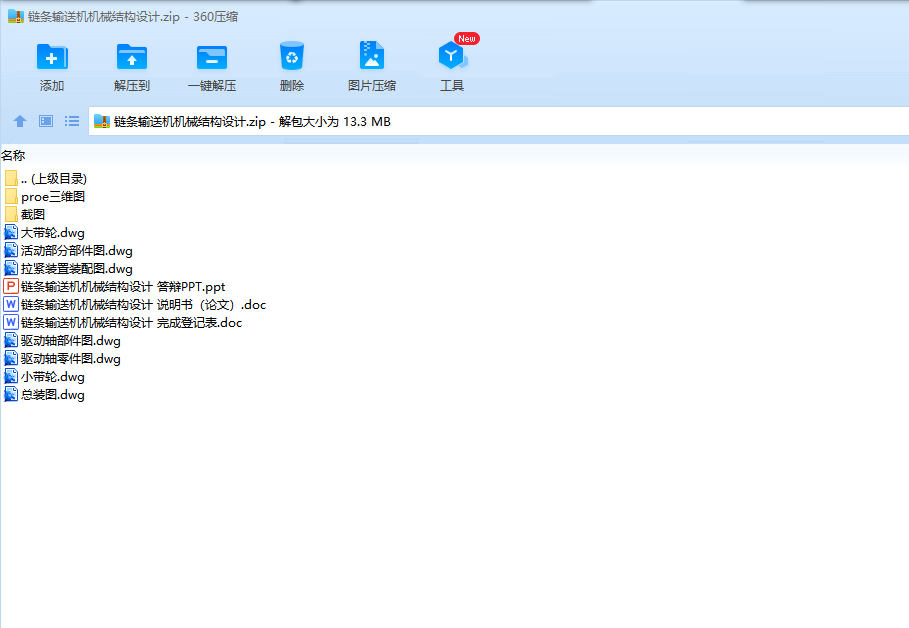Select the file 驱动轴部件图.dwg
The image size is (909, 628).
[x=63, y=340]
